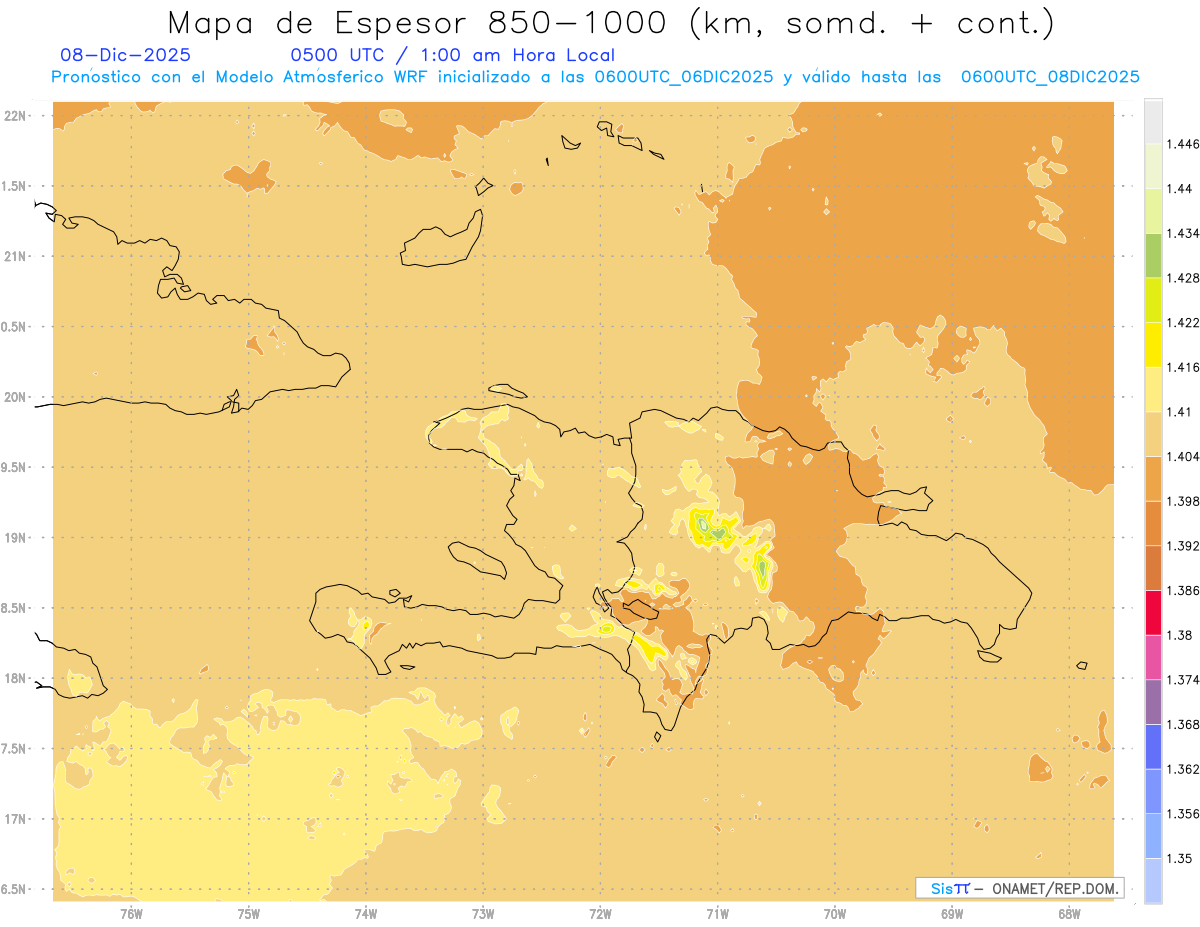Screen dimensions: 1200x927
Task: Click the colorbar value '1.374'
Action: coord(1183,680)
